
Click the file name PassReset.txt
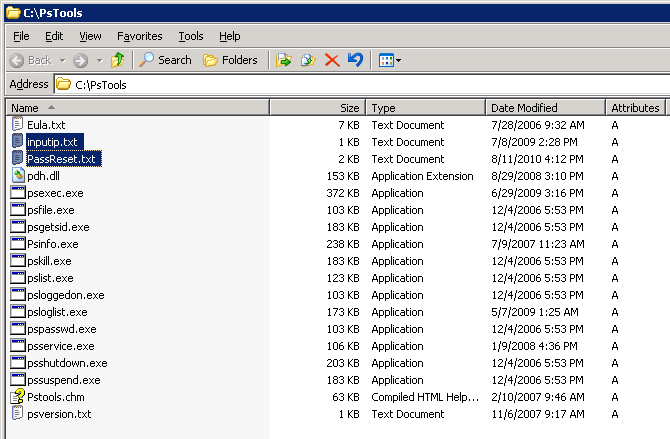point(61,159)
